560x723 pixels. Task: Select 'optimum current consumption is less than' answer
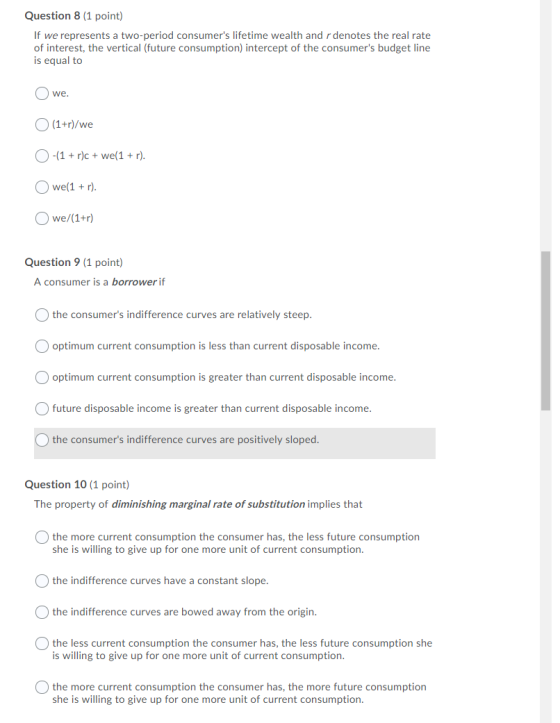point(42,346)
